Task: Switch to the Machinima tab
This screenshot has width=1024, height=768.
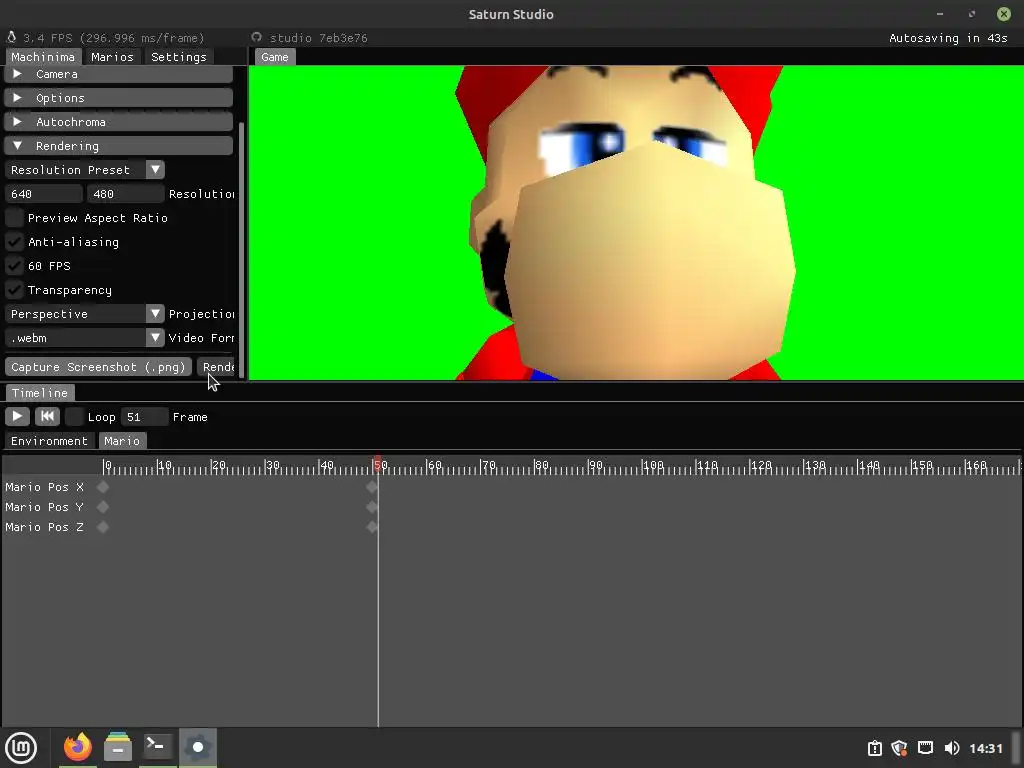Action: [x=43, y=57]
